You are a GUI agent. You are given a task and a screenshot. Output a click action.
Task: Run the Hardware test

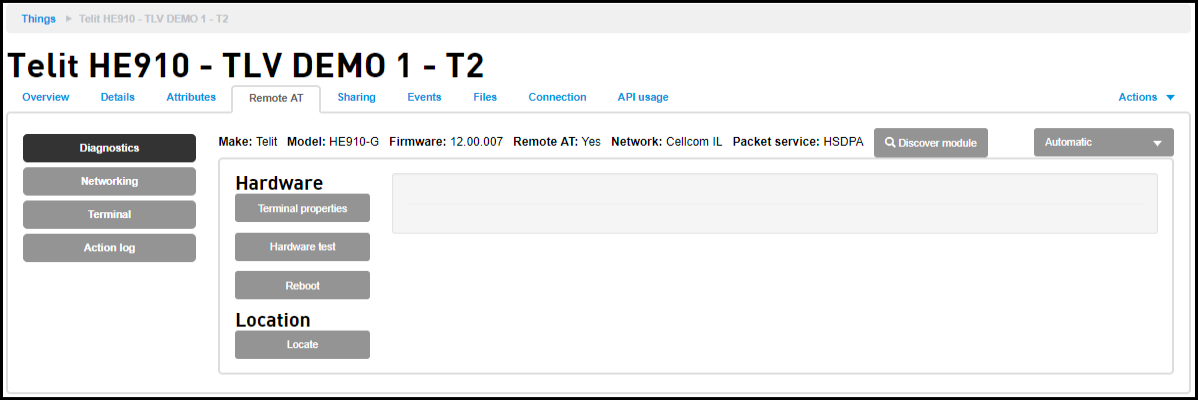[303, 247]
